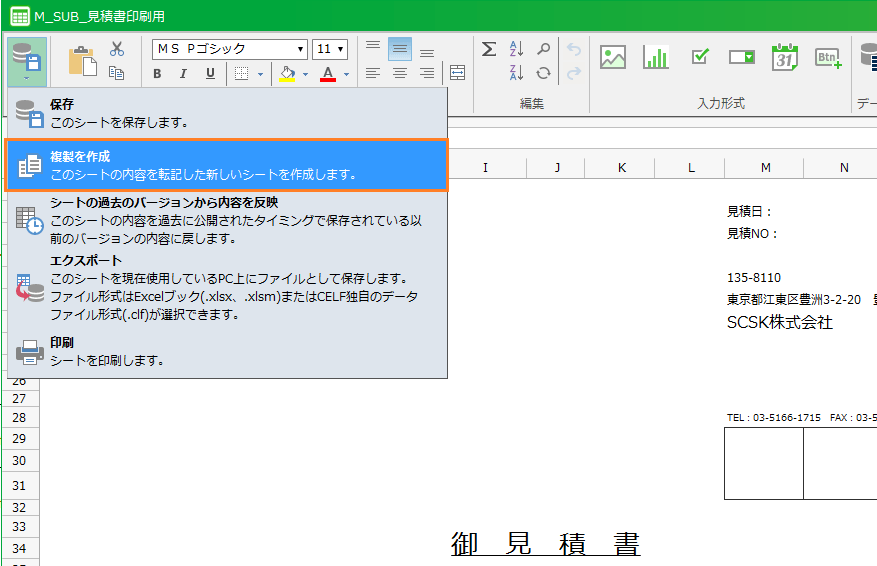
Task: Select column K header
Action: [x=621, y=167]
